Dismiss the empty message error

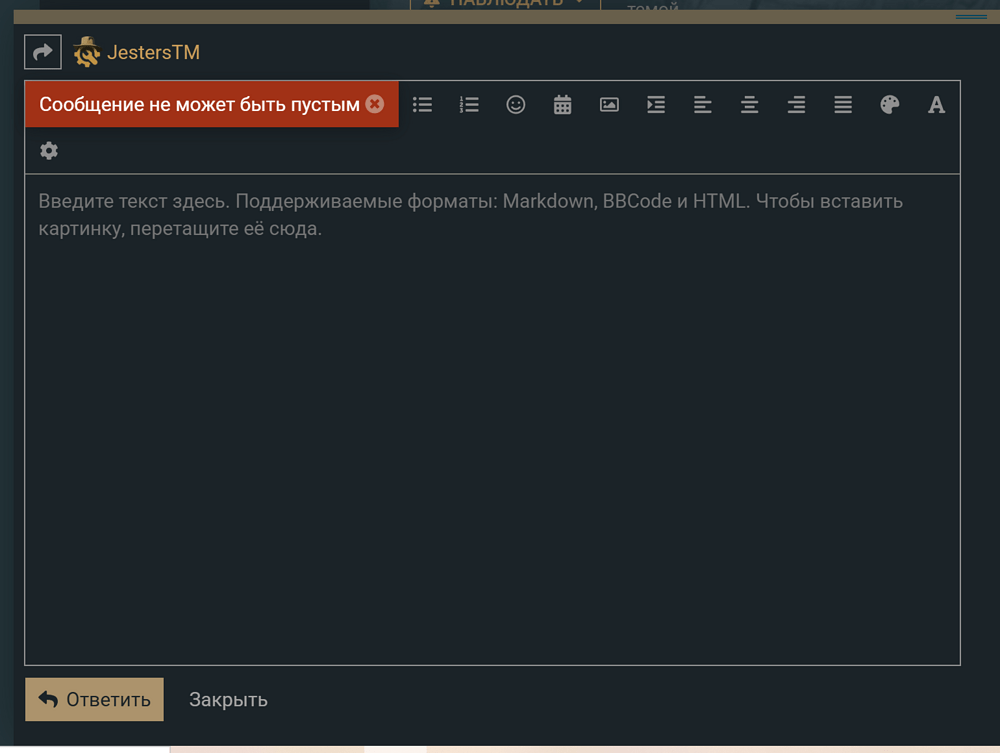pos(375,104)
